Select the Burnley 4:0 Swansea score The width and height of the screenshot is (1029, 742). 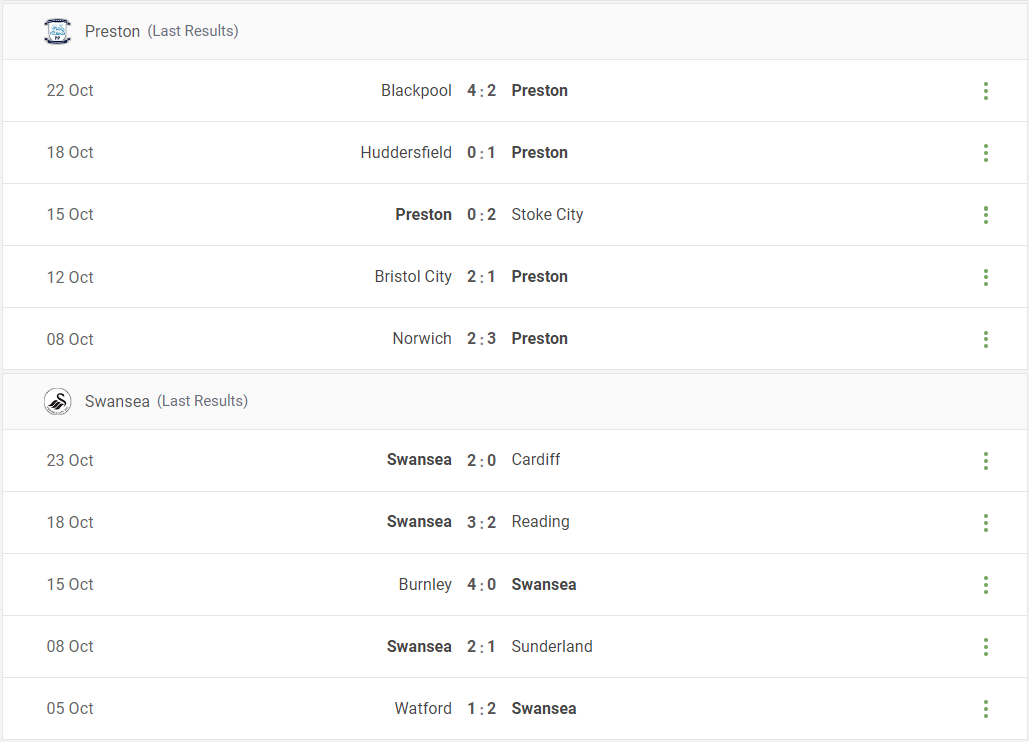coord(481,585)
